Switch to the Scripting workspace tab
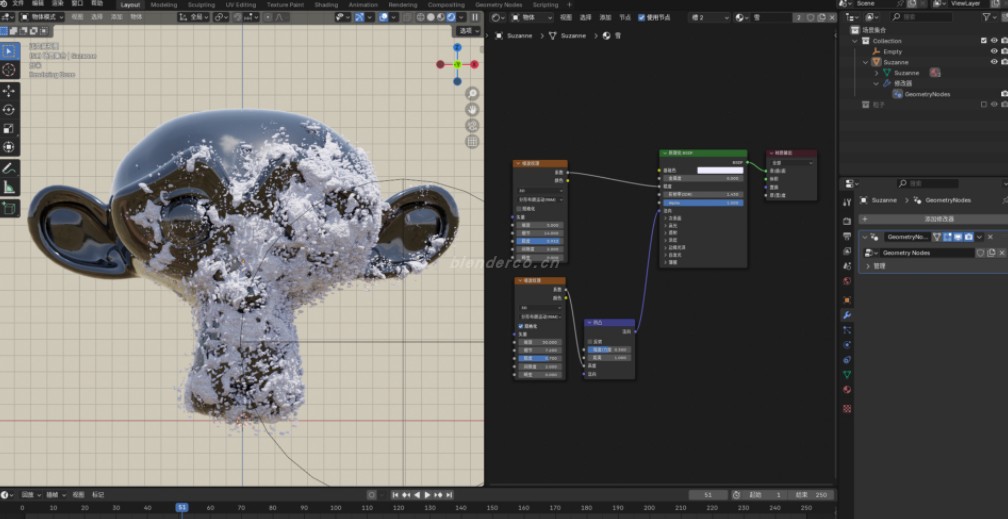 (545, 5)
